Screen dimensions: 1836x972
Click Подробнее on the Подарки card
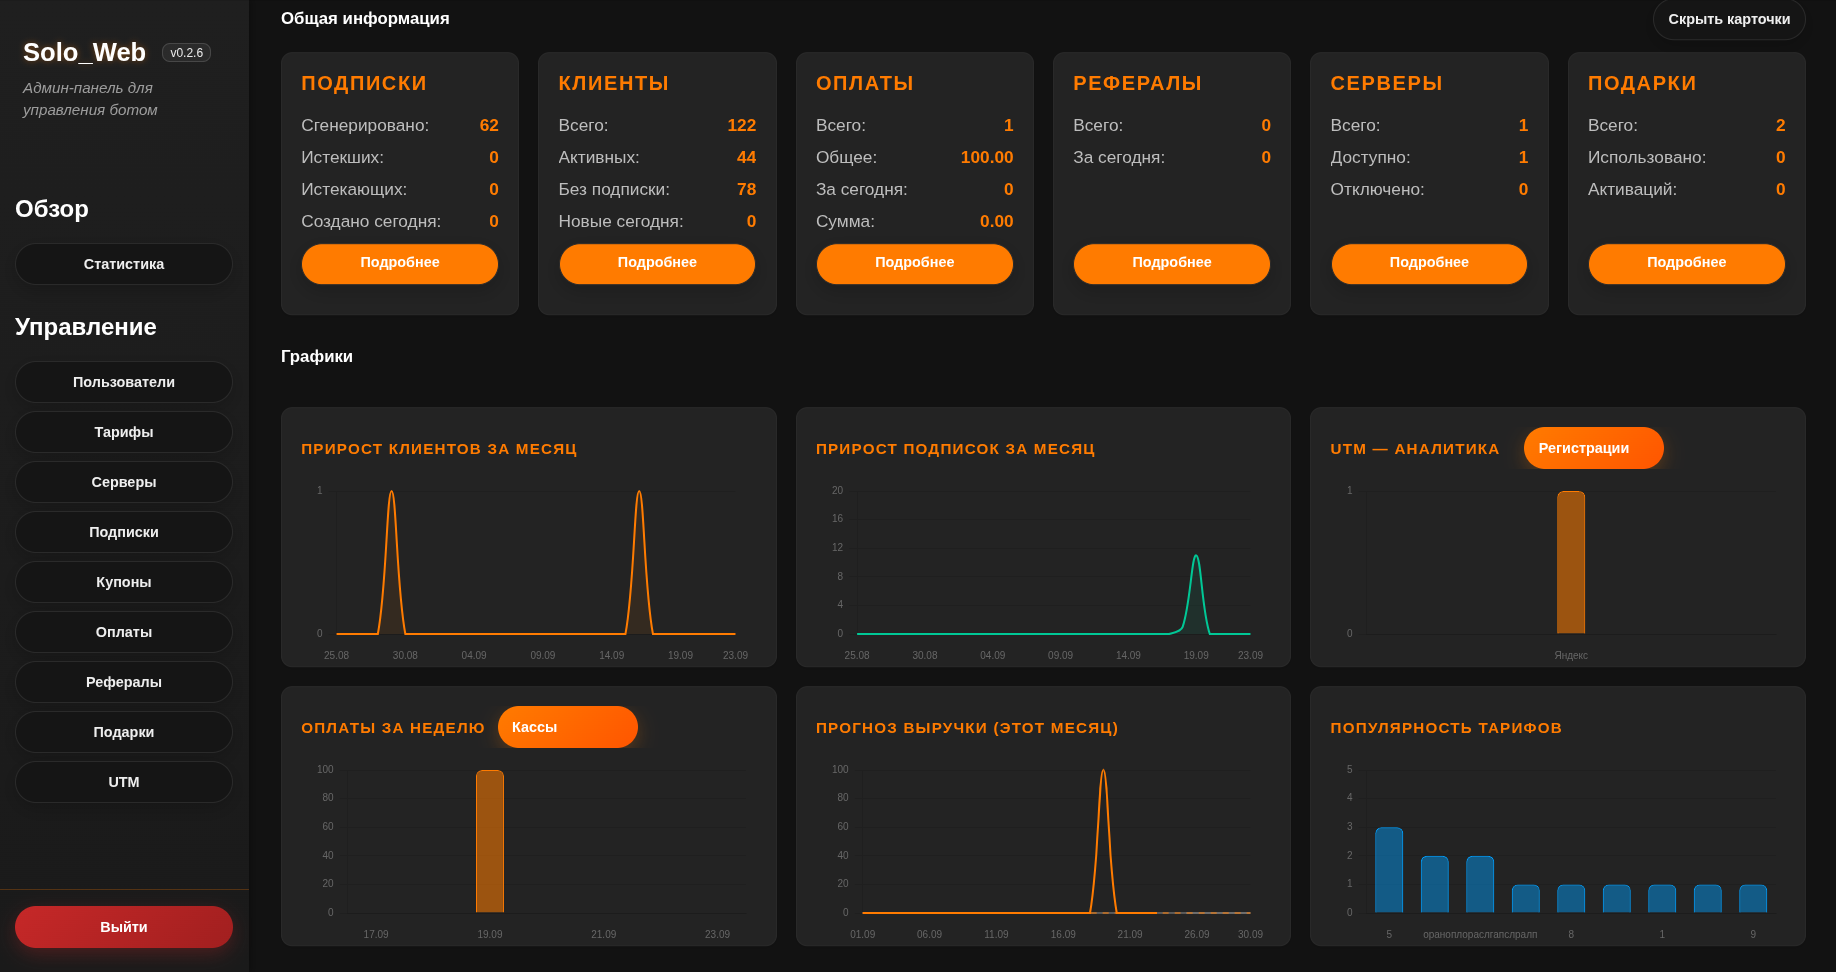[1686, 263]
